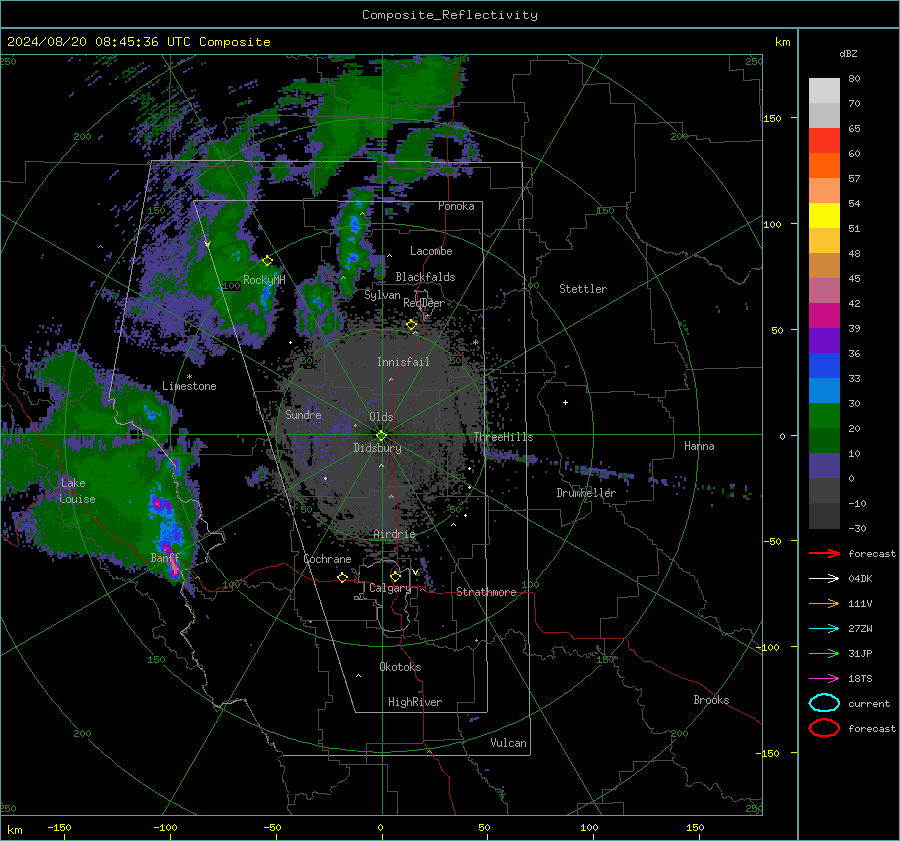Click the white plus marker west of Hanna
Screen dimensions: 900x841
(565, 402)
